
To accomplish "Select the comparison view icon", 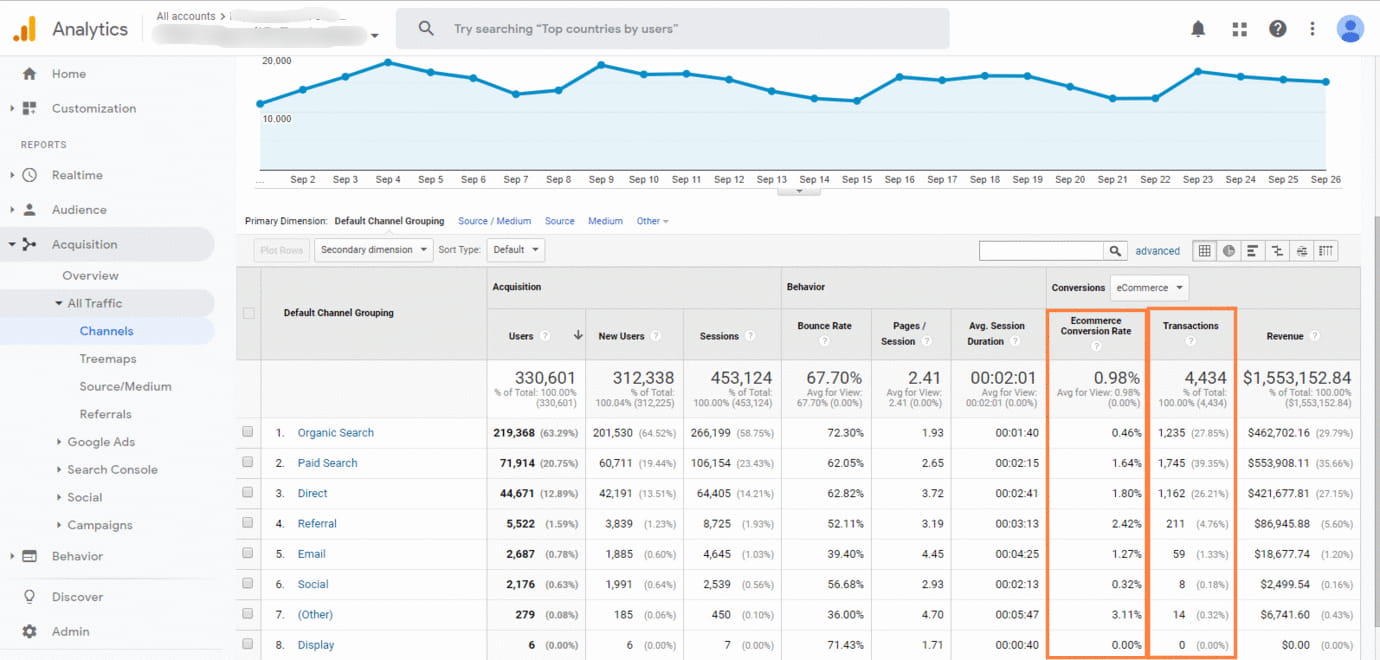I will tap(1277, 250).
